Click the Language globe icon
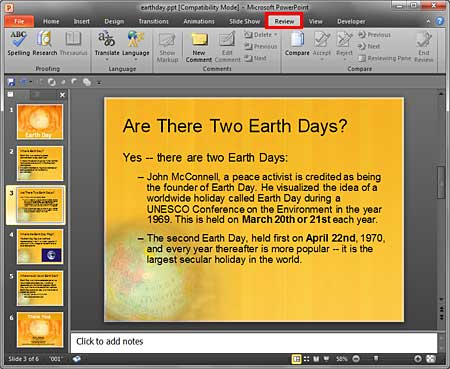The width and height of the screenshot is (450, 369). (135, 39)
